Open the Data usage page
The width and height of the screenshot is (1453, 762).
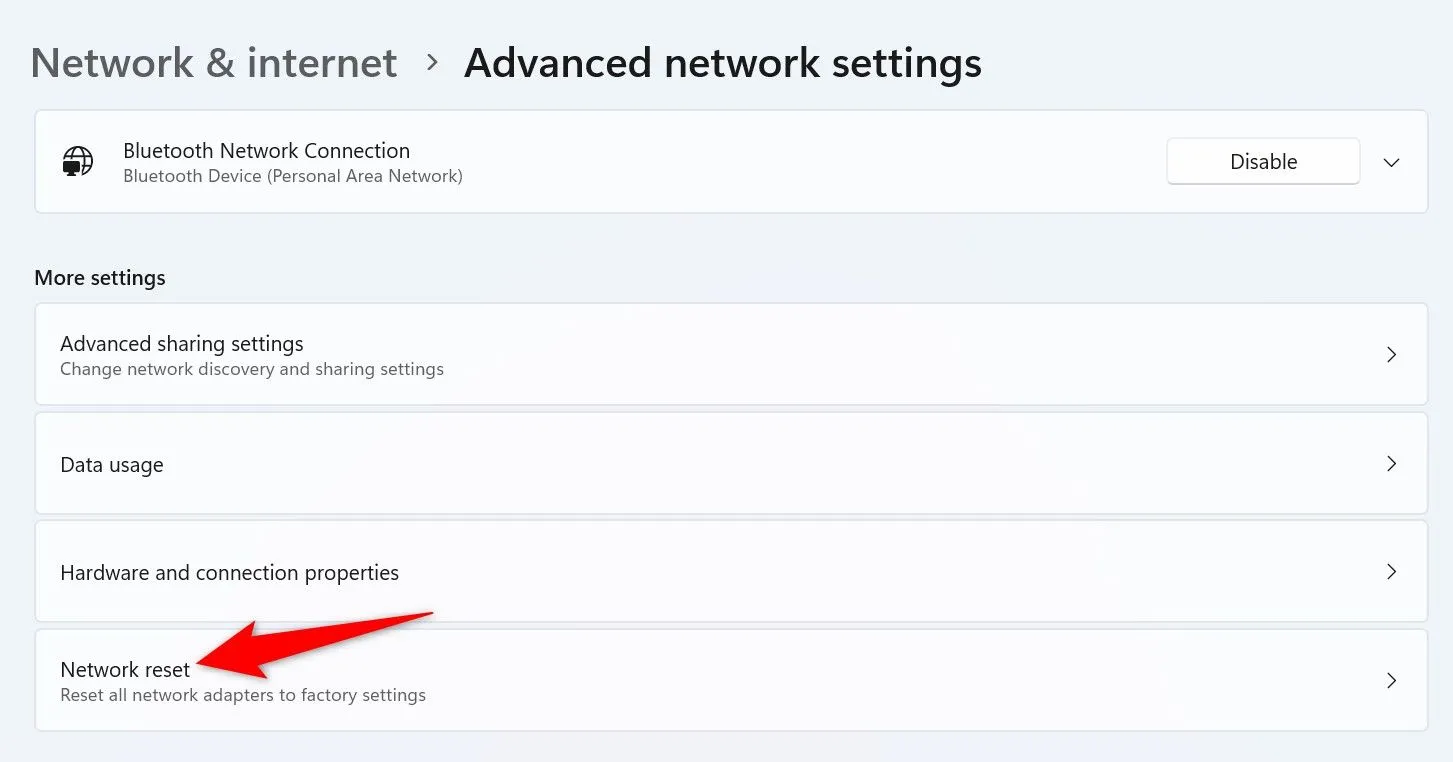(x=112, y=465)
